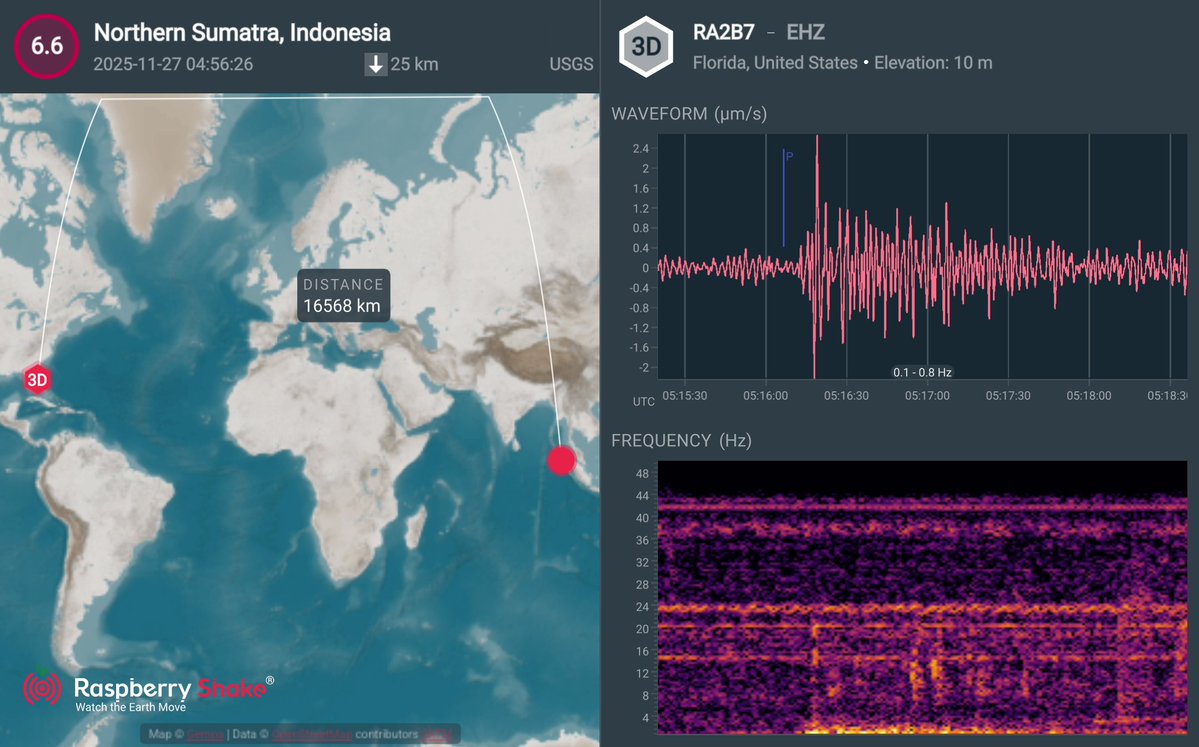Select the EHZ channel label
Image resolution: width=1199 pixels, height=747 pixels.
tap(806, 31)
